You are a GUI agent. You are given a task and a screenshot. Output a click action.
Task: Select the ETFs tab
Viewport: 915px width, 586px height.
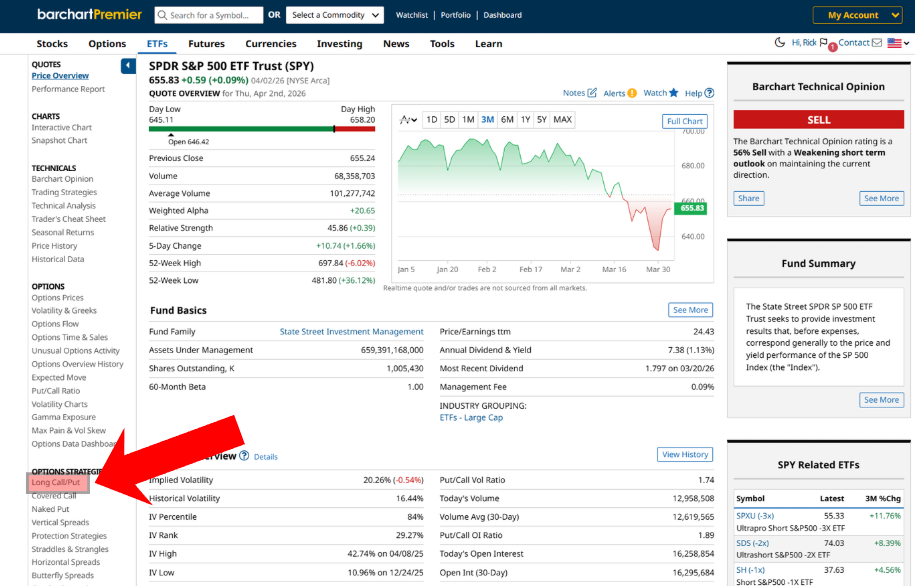157,44
